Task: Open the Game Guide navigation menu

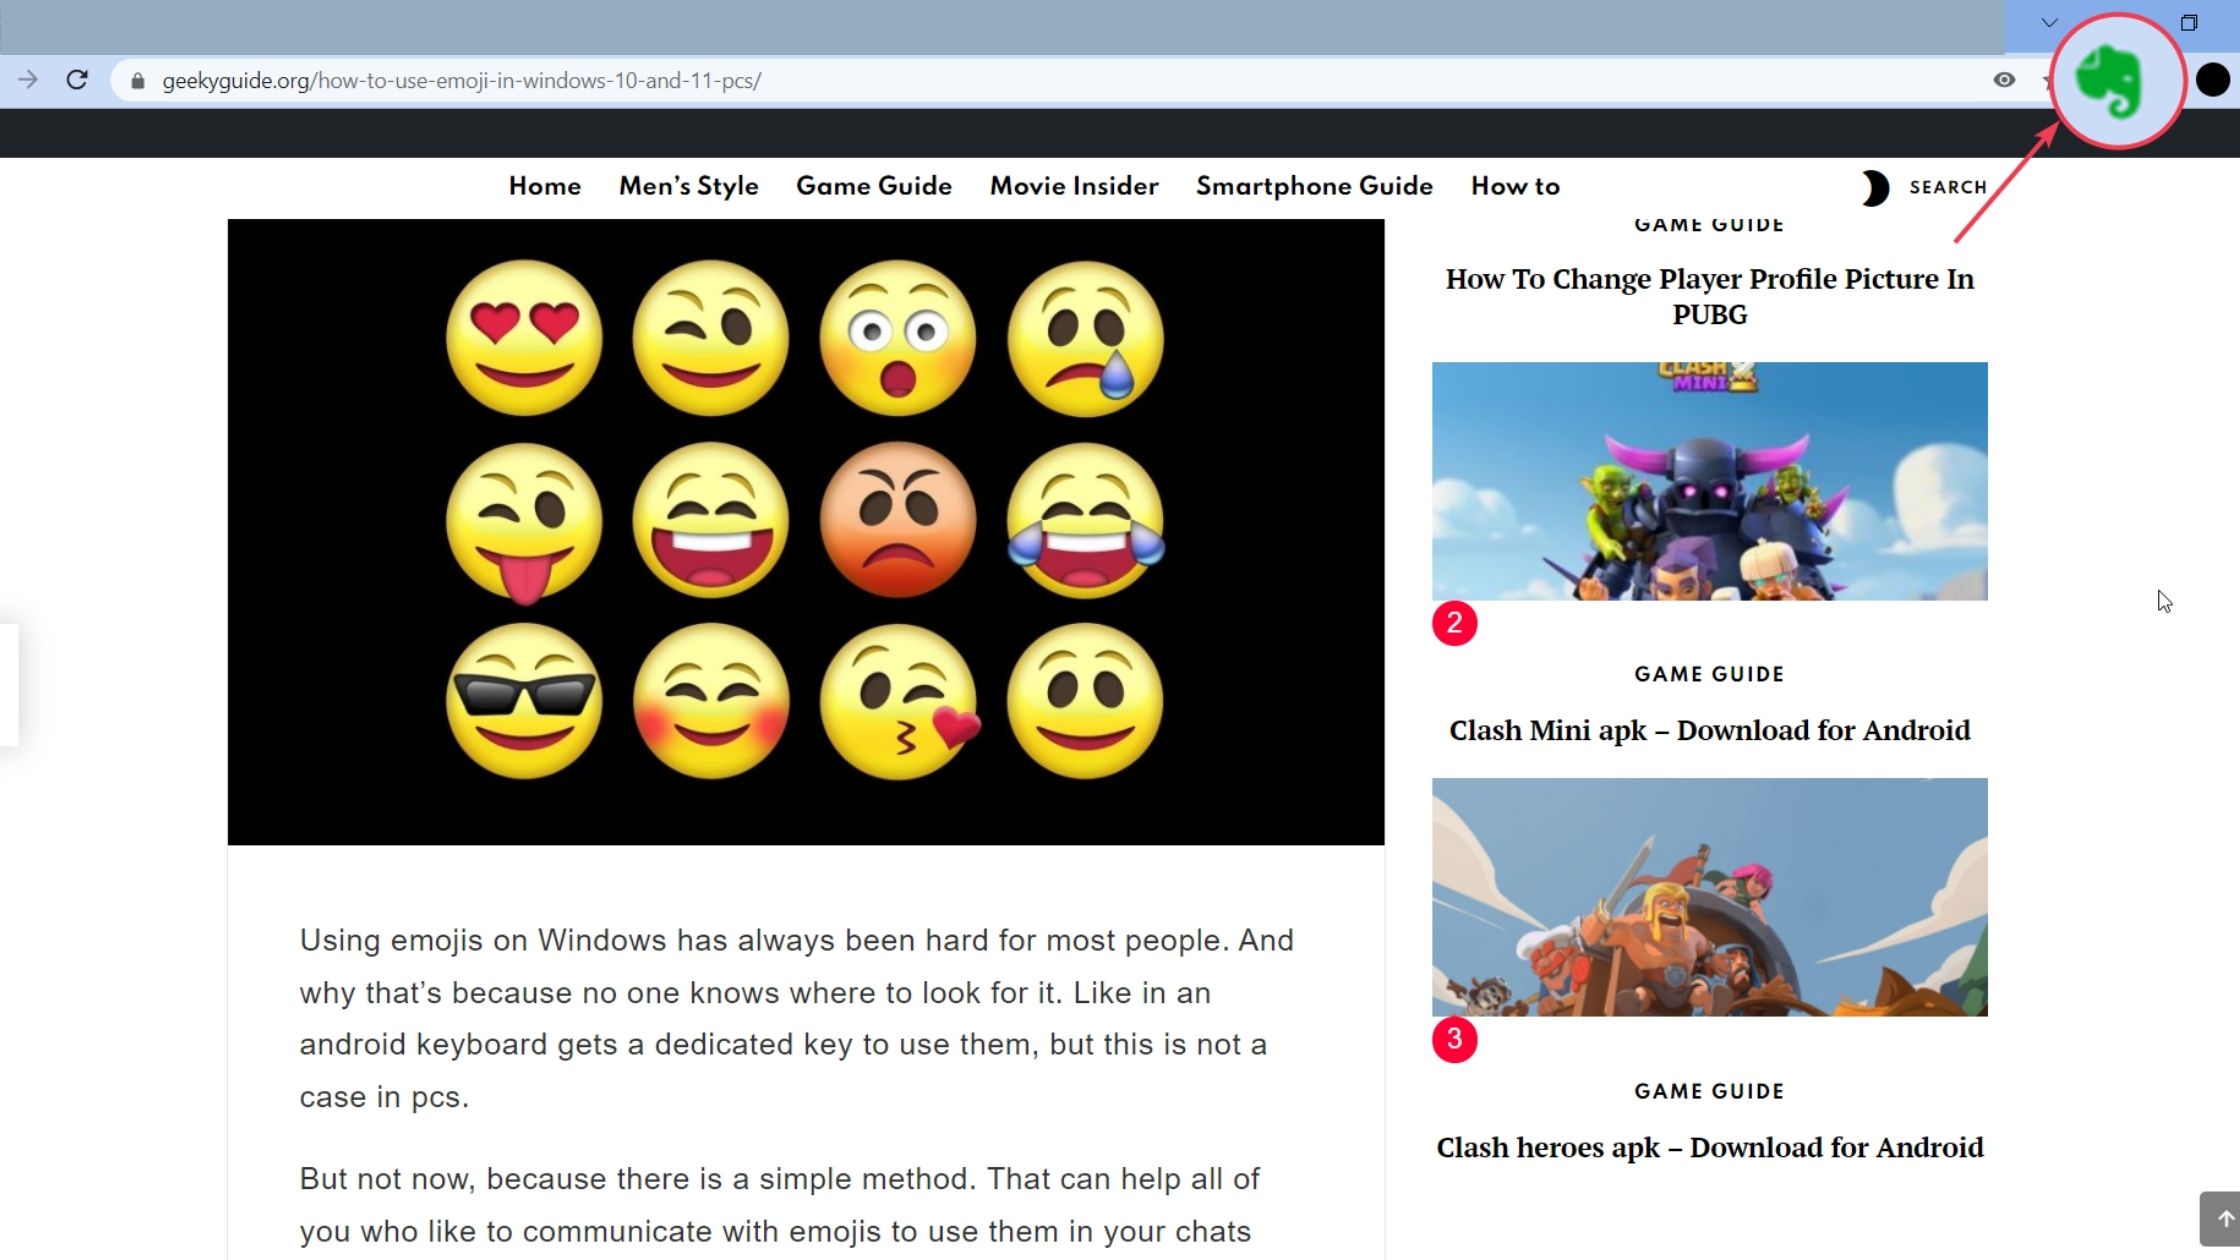Action: [x=873, y=186]
